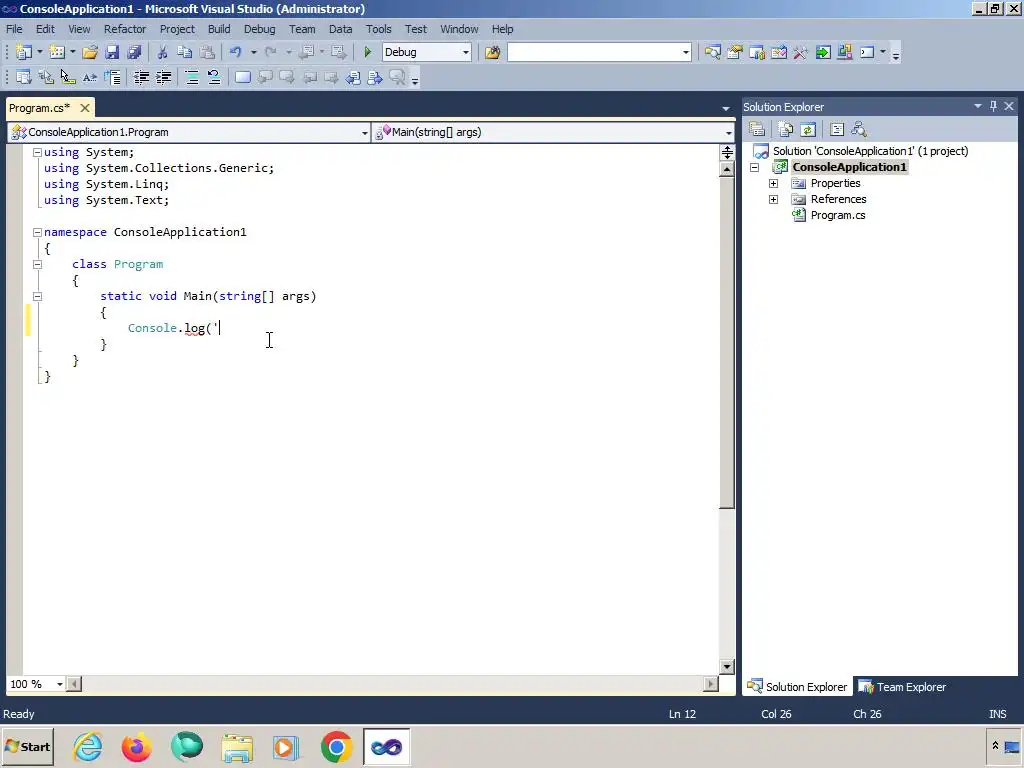Open the Build menu
This screenshot has width=1024, height=768.
(219, 29)
